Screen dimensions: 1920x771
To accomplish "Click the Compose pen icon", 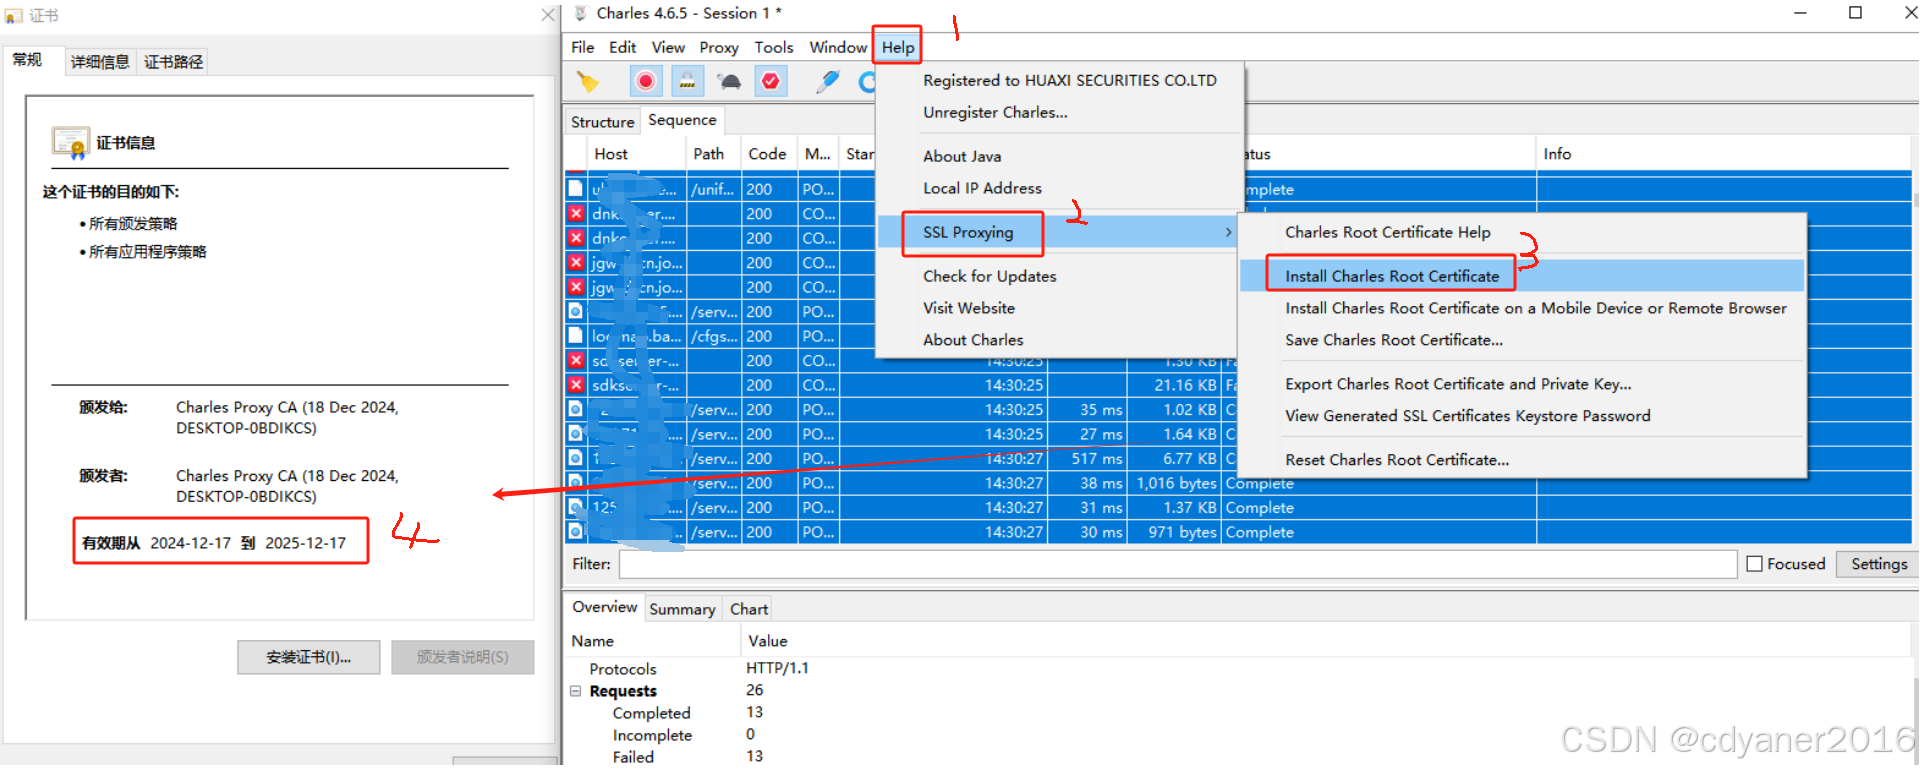I will [x=827, y=82].
